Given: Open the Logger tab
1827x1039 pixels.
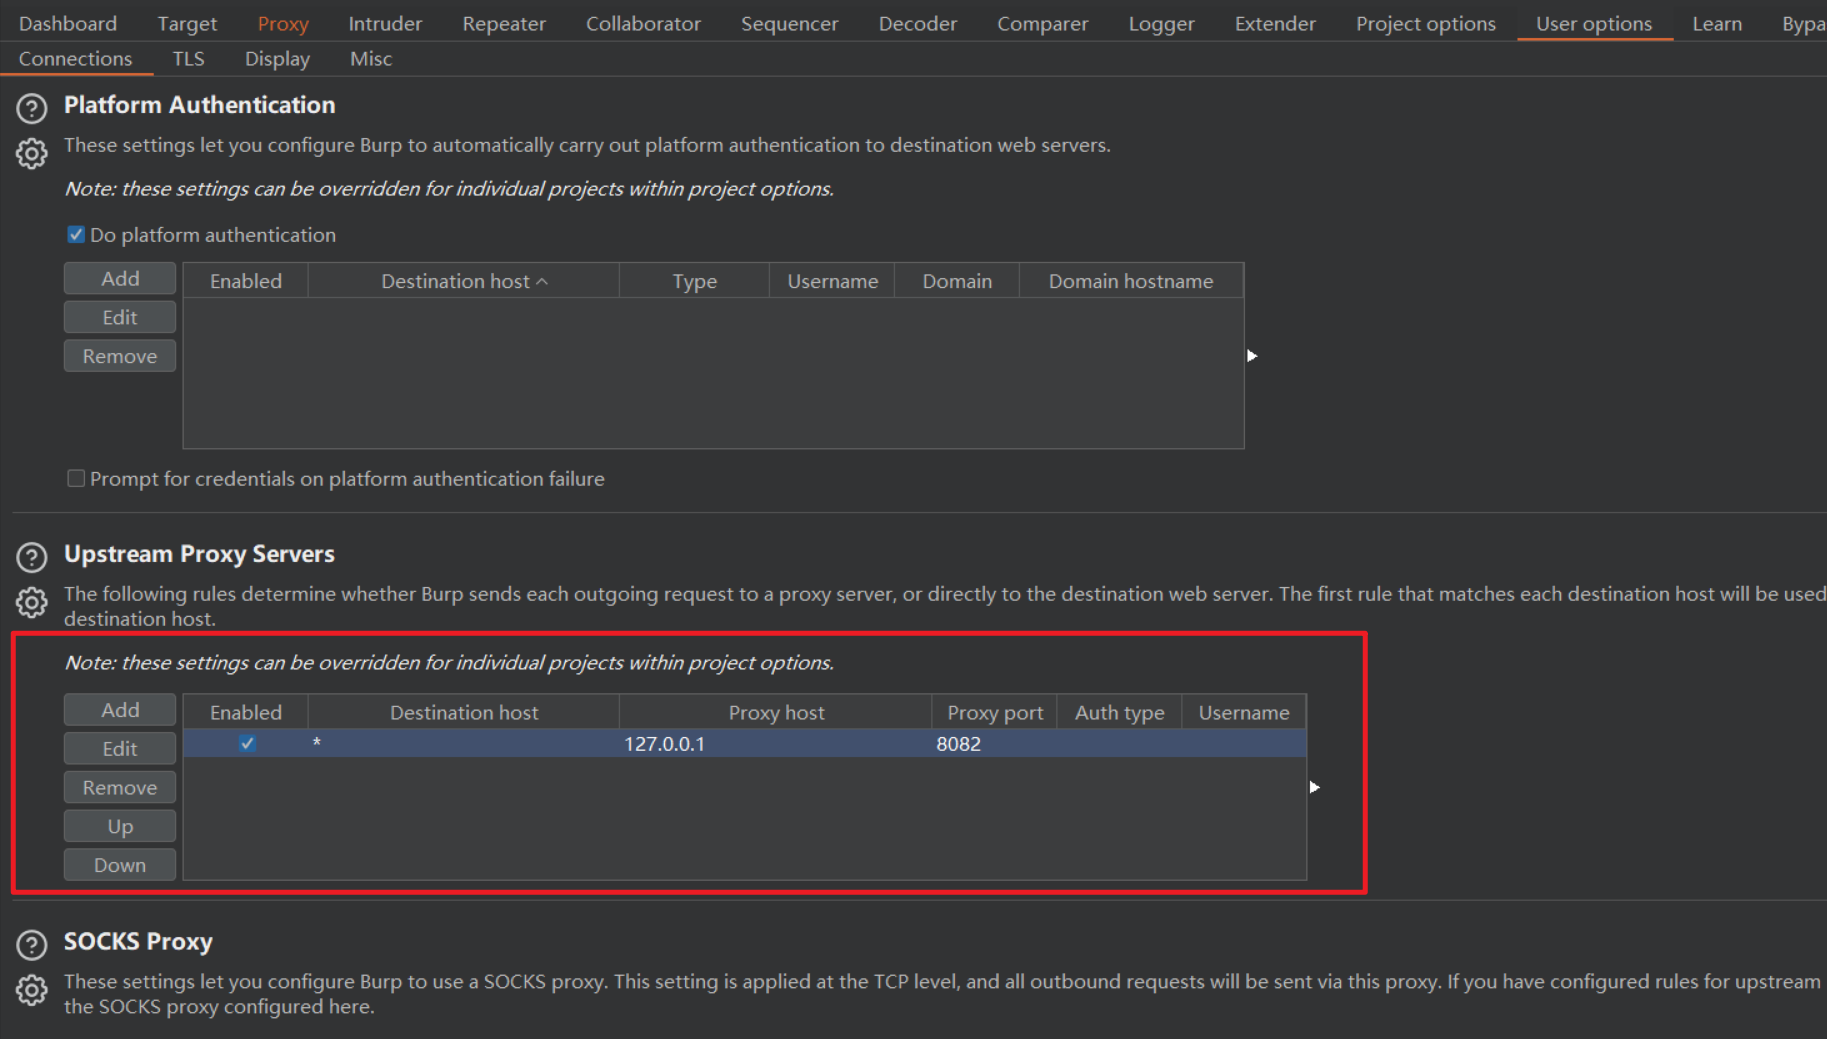Looking at the screenshot, I should pyautogui.click(x=1161, y=23).
